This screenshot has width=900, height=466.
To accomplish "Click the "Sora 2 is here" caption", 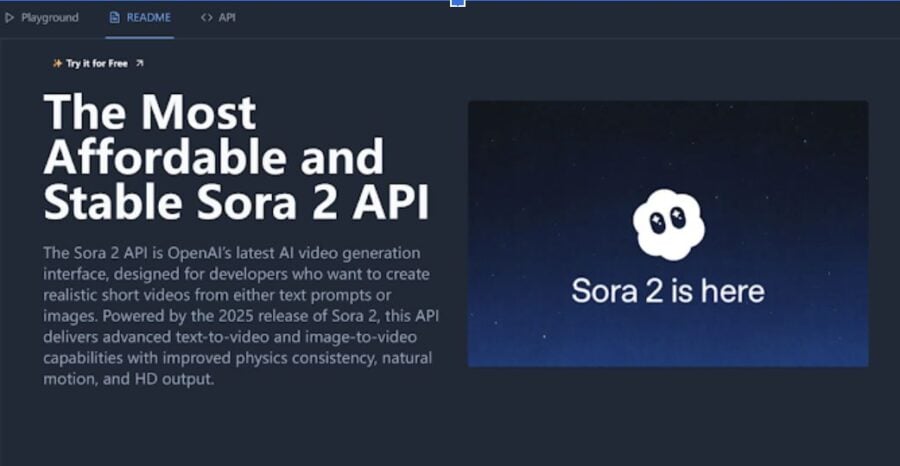I will (668, 291).
